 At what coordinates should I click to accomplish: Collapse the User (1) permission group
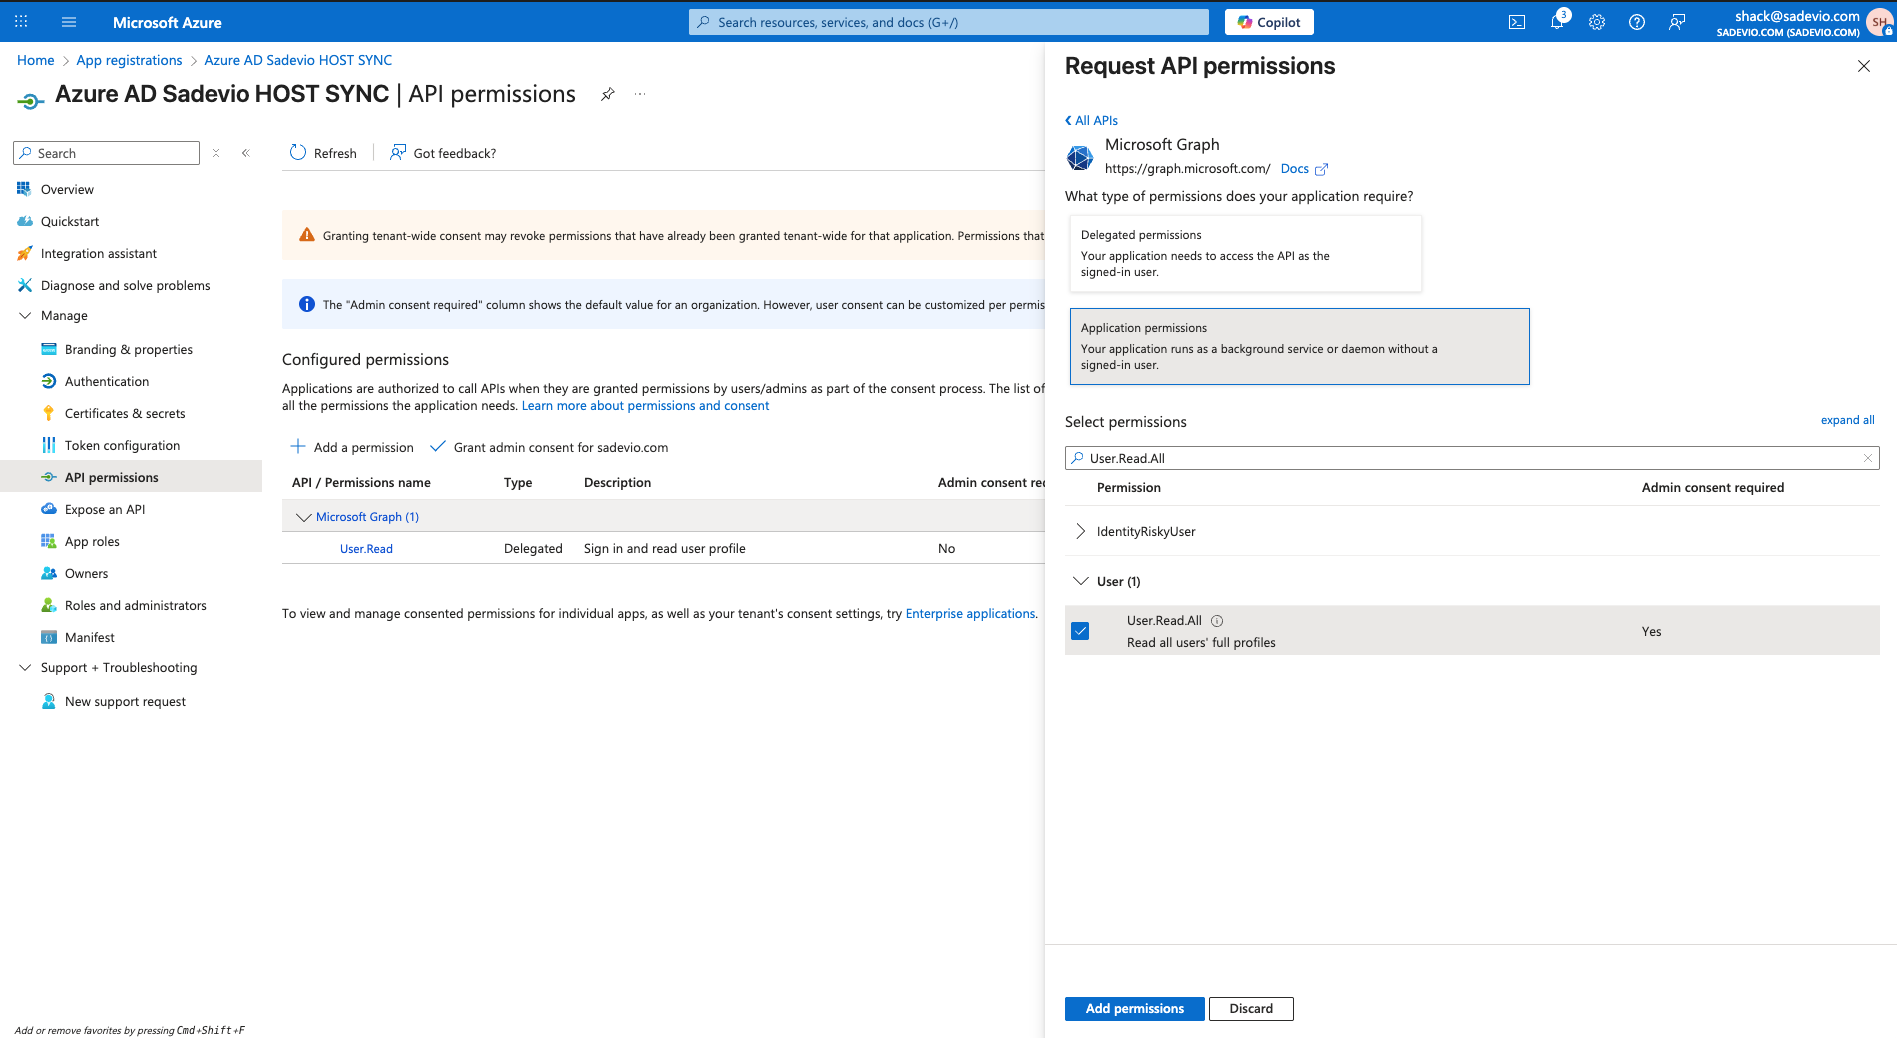[1080, 581]
